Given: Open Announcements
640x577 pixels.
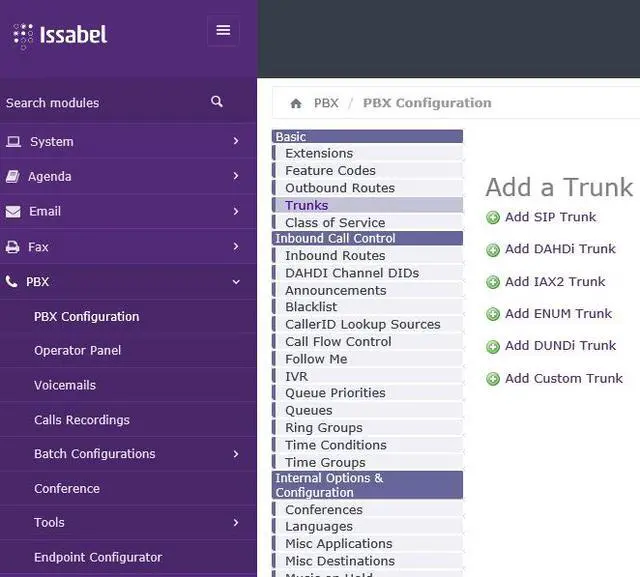Looking at the screenshot, I should (367, 291).
